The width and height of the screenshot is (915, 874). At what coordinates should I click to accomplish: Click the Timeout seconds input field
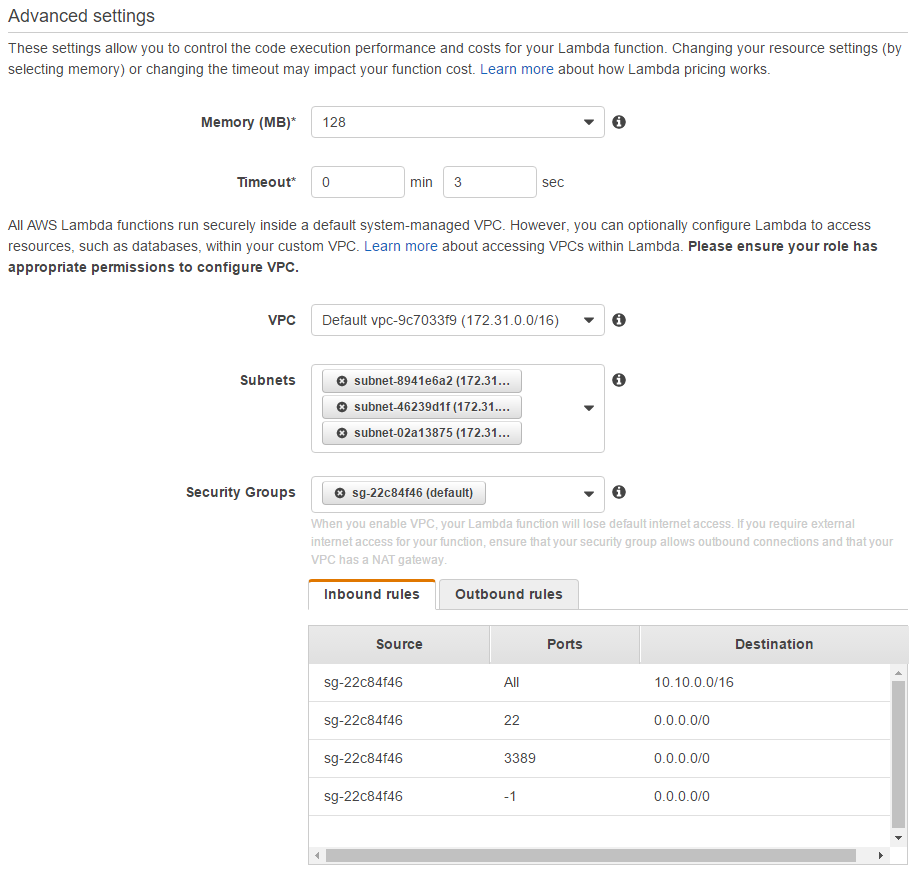coord(490,182)
